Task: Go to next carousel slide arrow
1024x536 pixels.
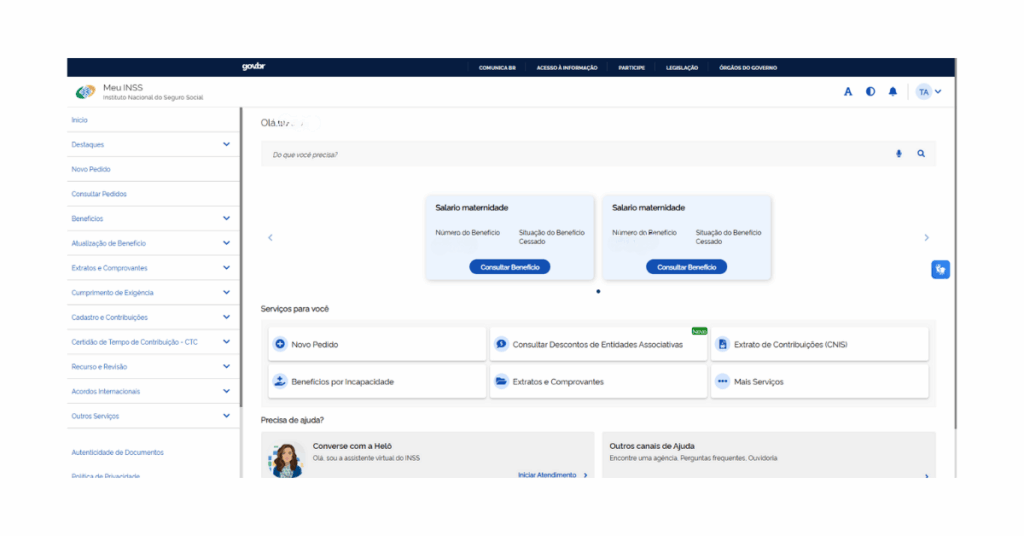Action: (x=926, y=238)
